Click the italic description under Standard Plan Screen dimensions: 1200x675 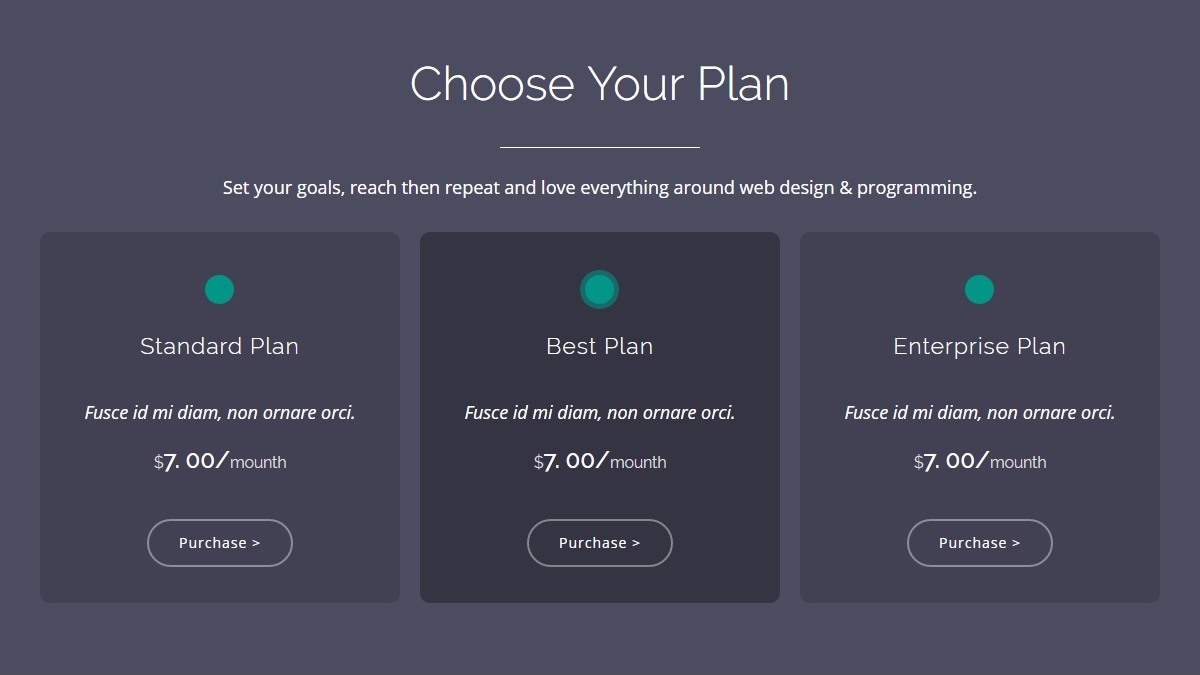[219, 412]
